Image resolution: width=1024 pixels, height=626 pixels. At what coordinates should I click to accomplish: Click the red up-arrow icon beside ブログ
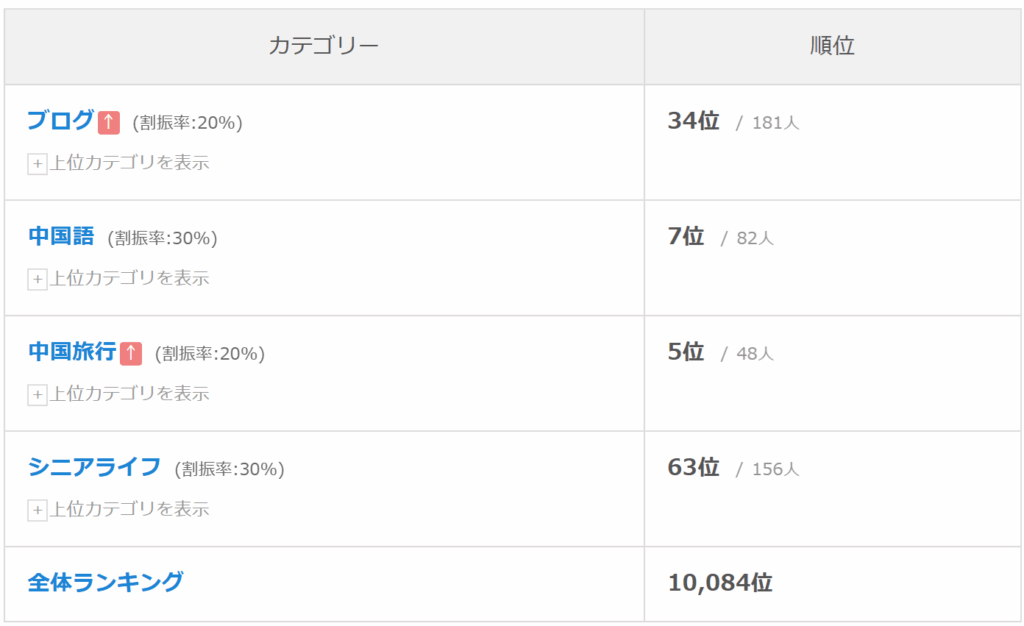pos(108,122)
